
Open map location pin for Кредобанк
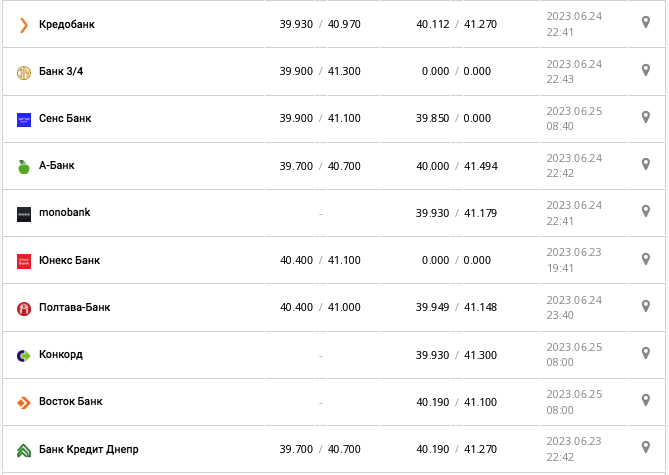[x=646, y=22]
